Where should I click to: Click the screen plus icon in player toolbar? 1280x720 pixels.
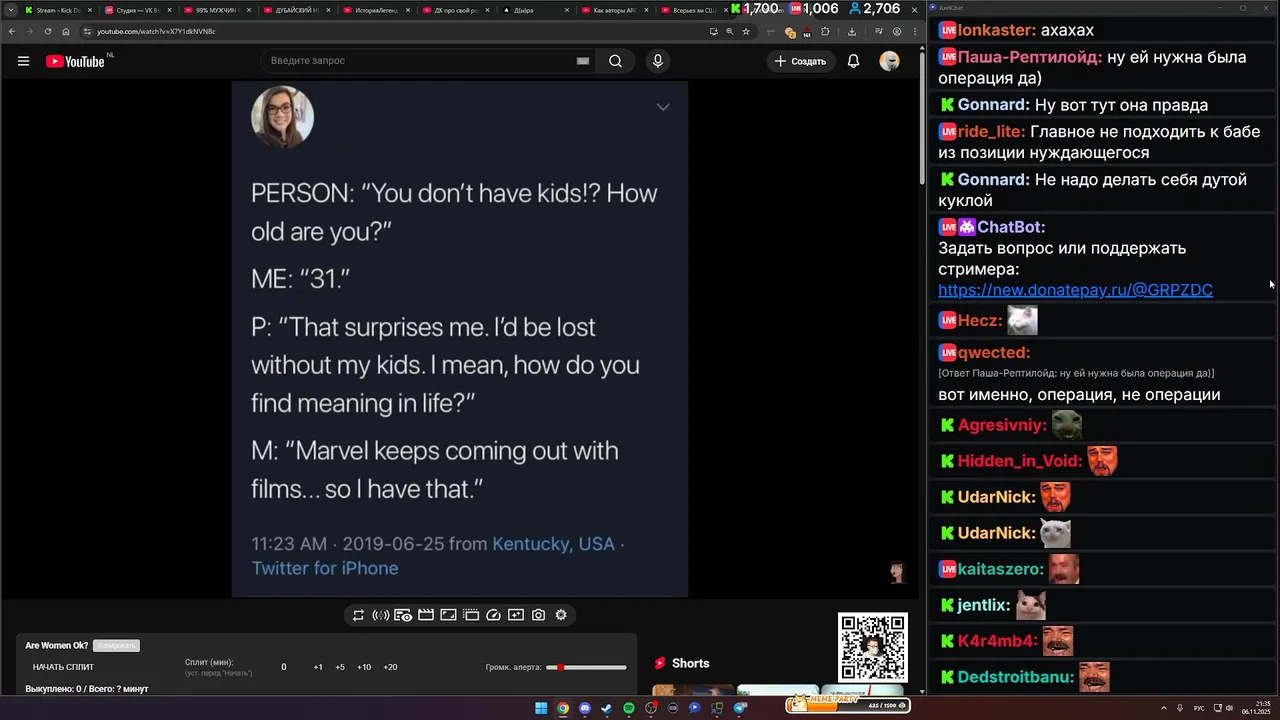516,615
